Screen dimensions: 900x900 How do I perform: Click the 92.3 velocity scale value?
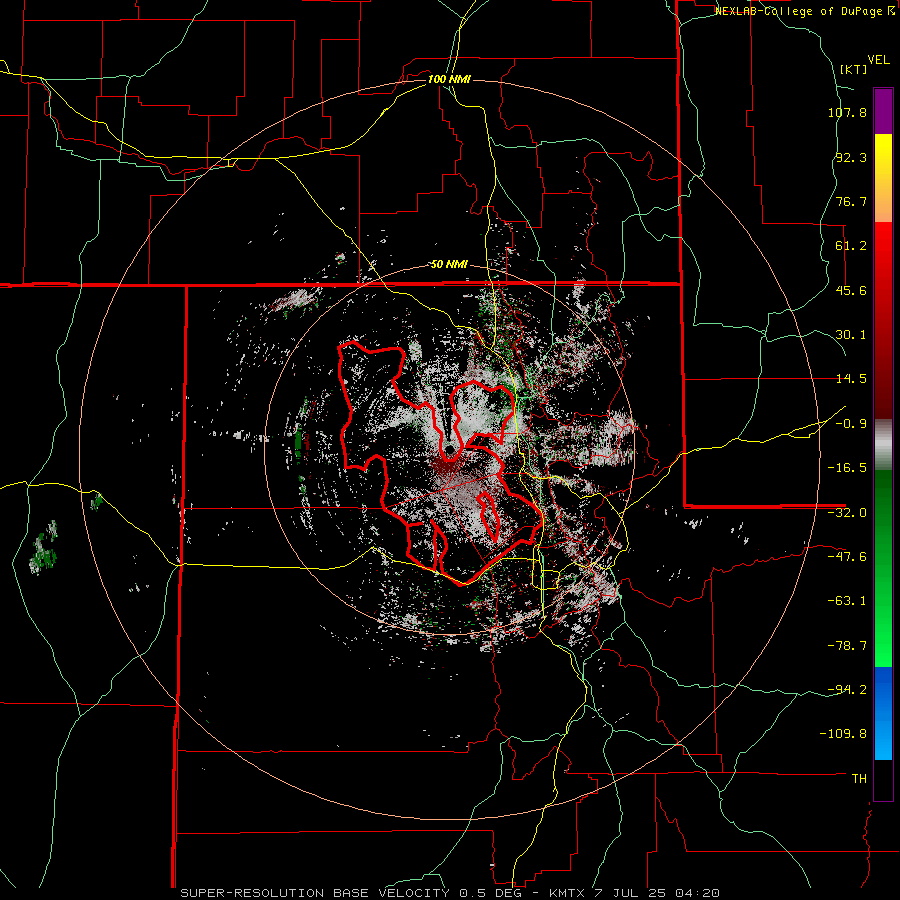click(851, 157)
